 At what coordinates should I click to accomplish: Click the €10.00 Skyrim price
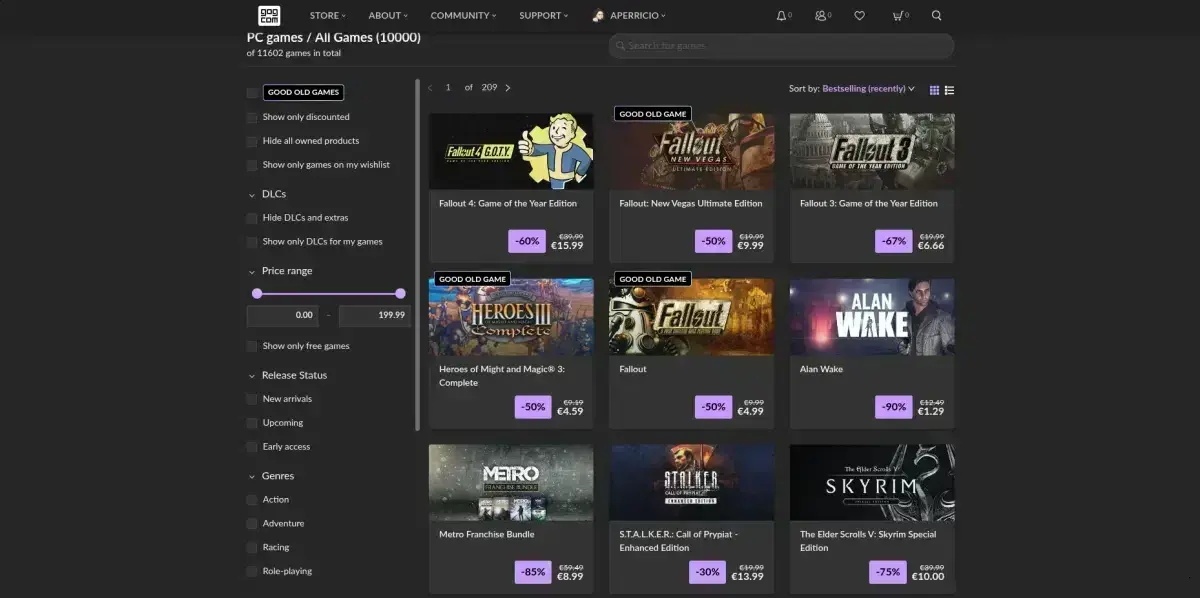pyautogui.click(x=928, y=577)
